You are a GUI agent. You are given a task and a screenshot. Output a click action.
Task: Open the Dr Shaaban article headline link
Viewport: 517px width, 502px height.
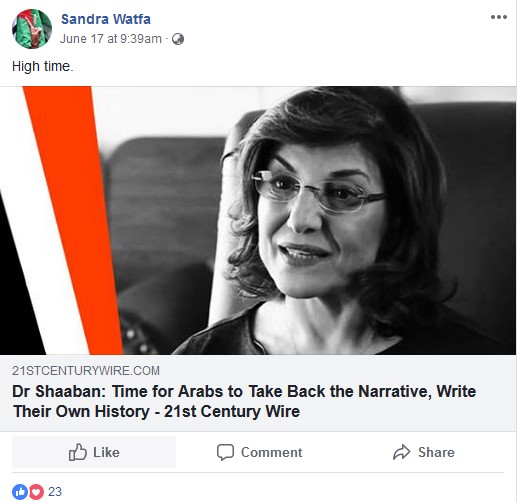244,401
